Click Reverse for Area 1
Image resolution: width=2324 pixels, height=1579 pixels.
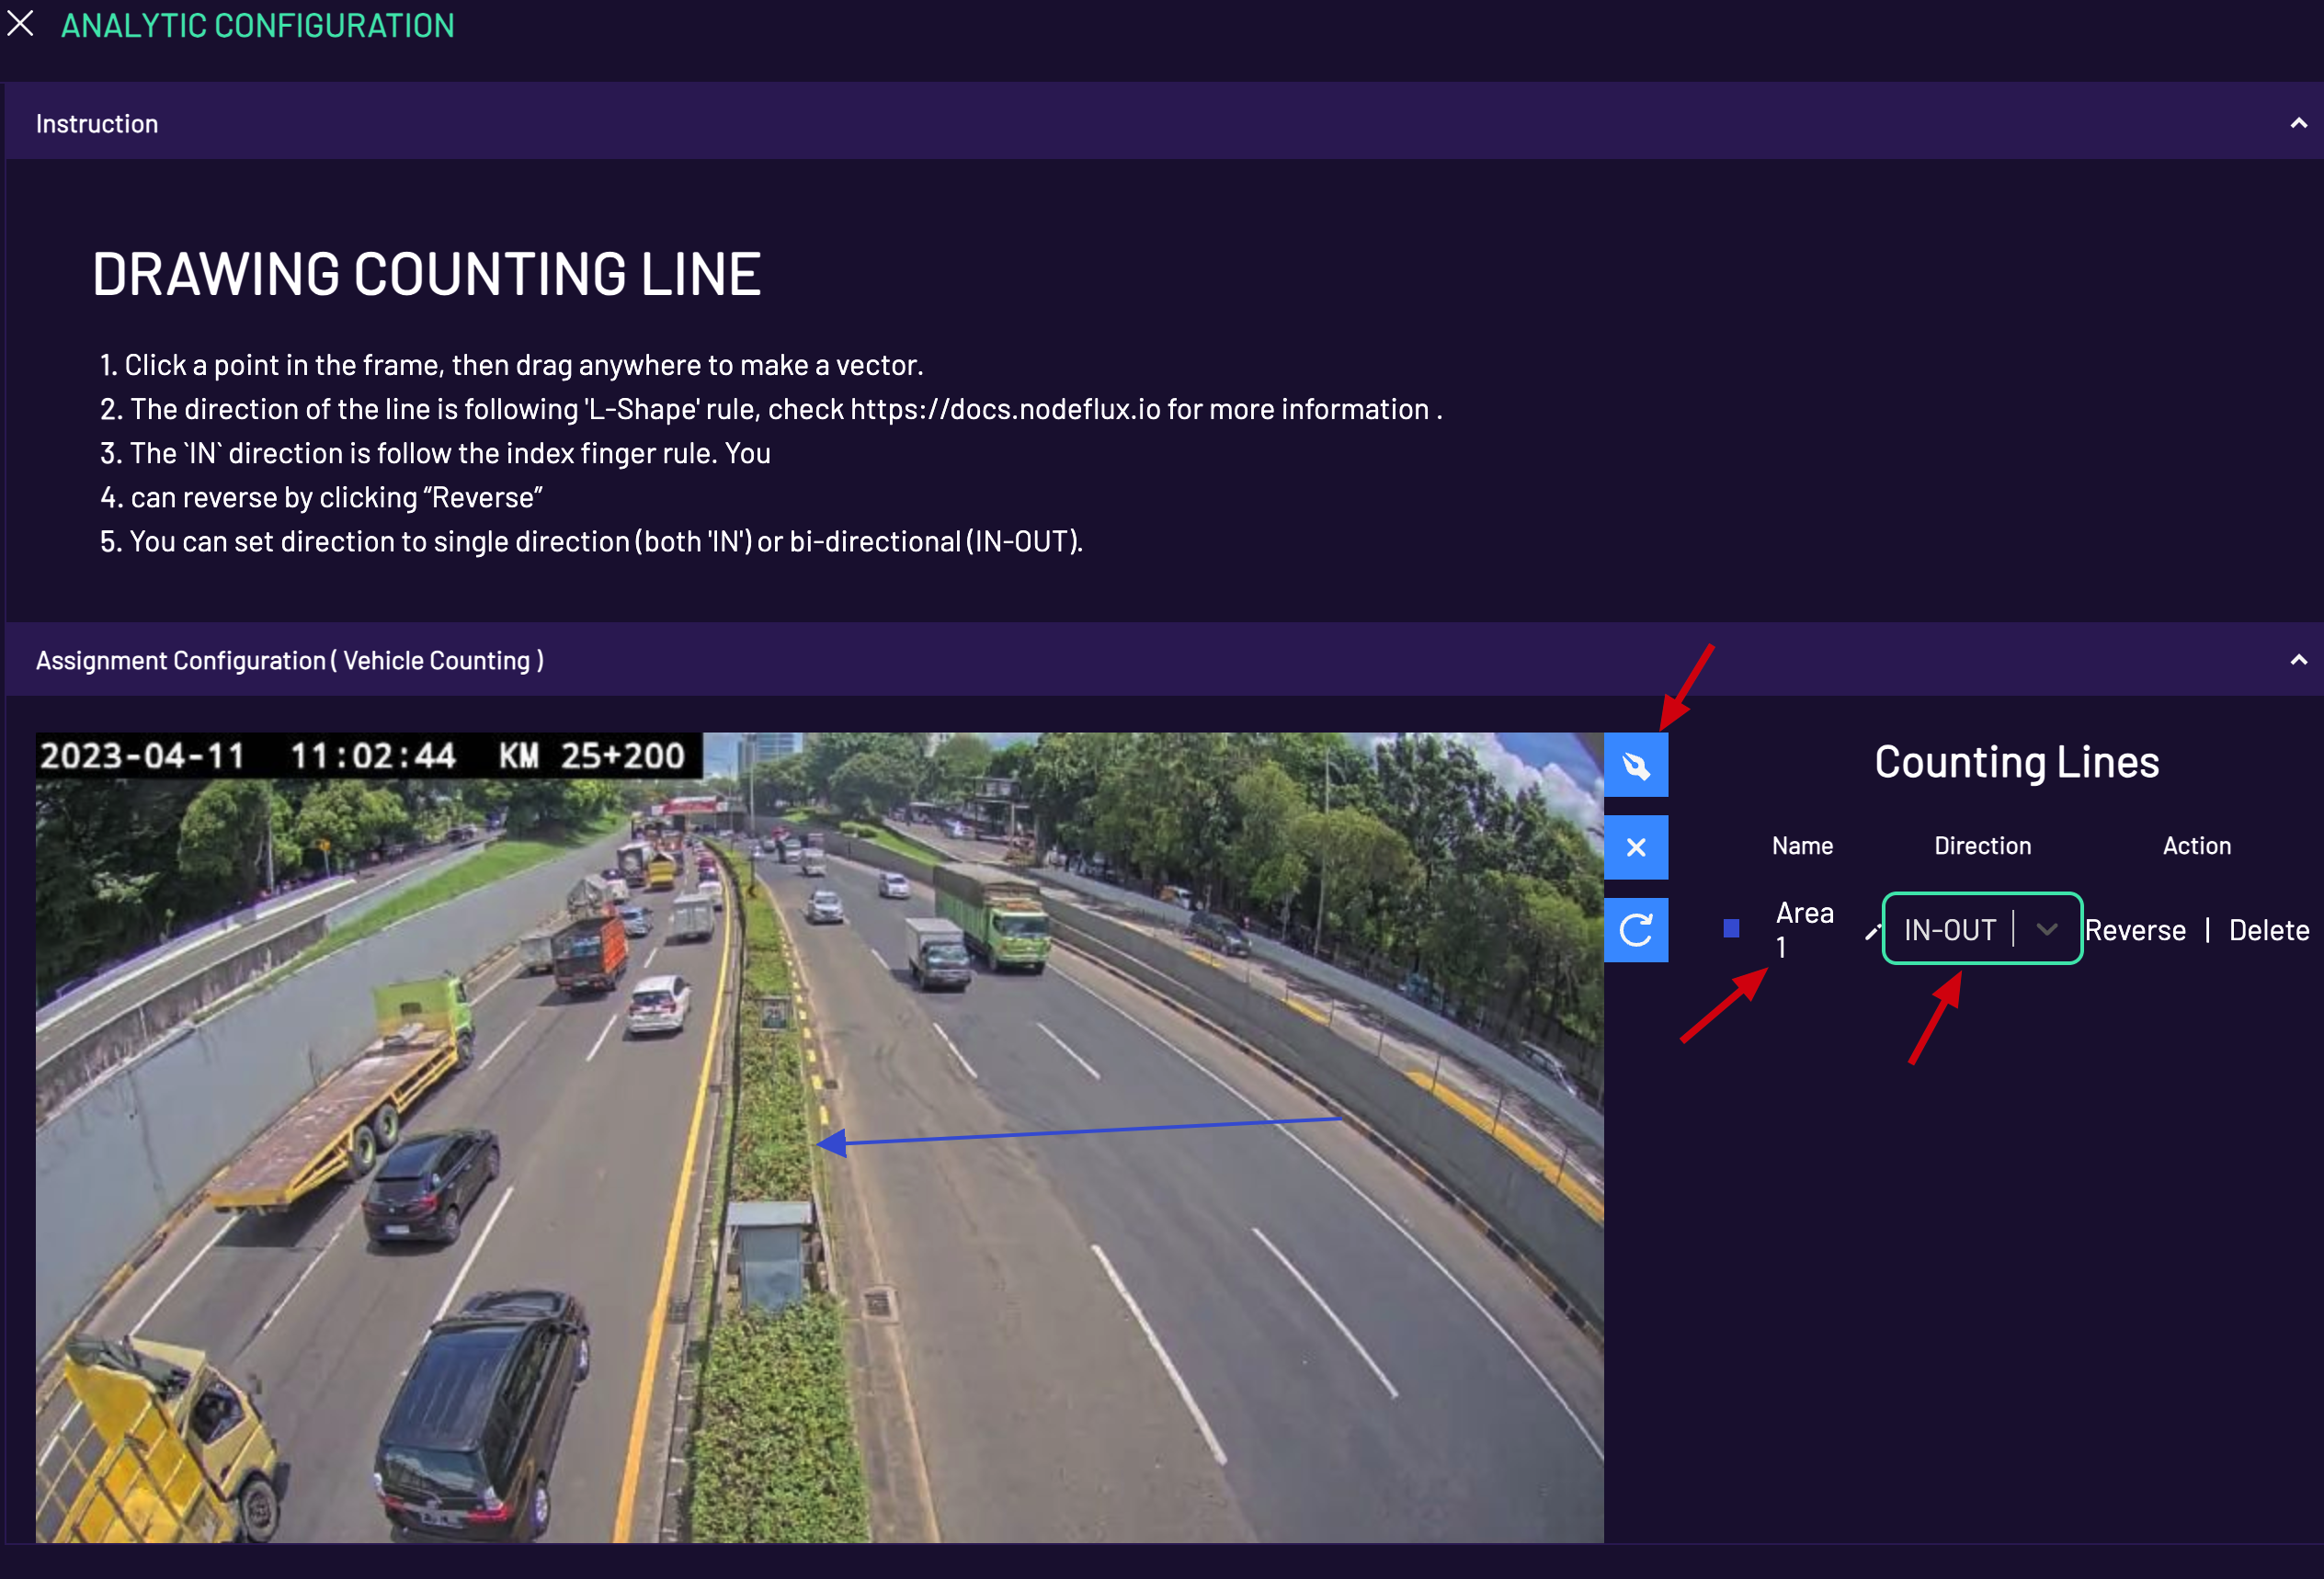pos(2134,930)
